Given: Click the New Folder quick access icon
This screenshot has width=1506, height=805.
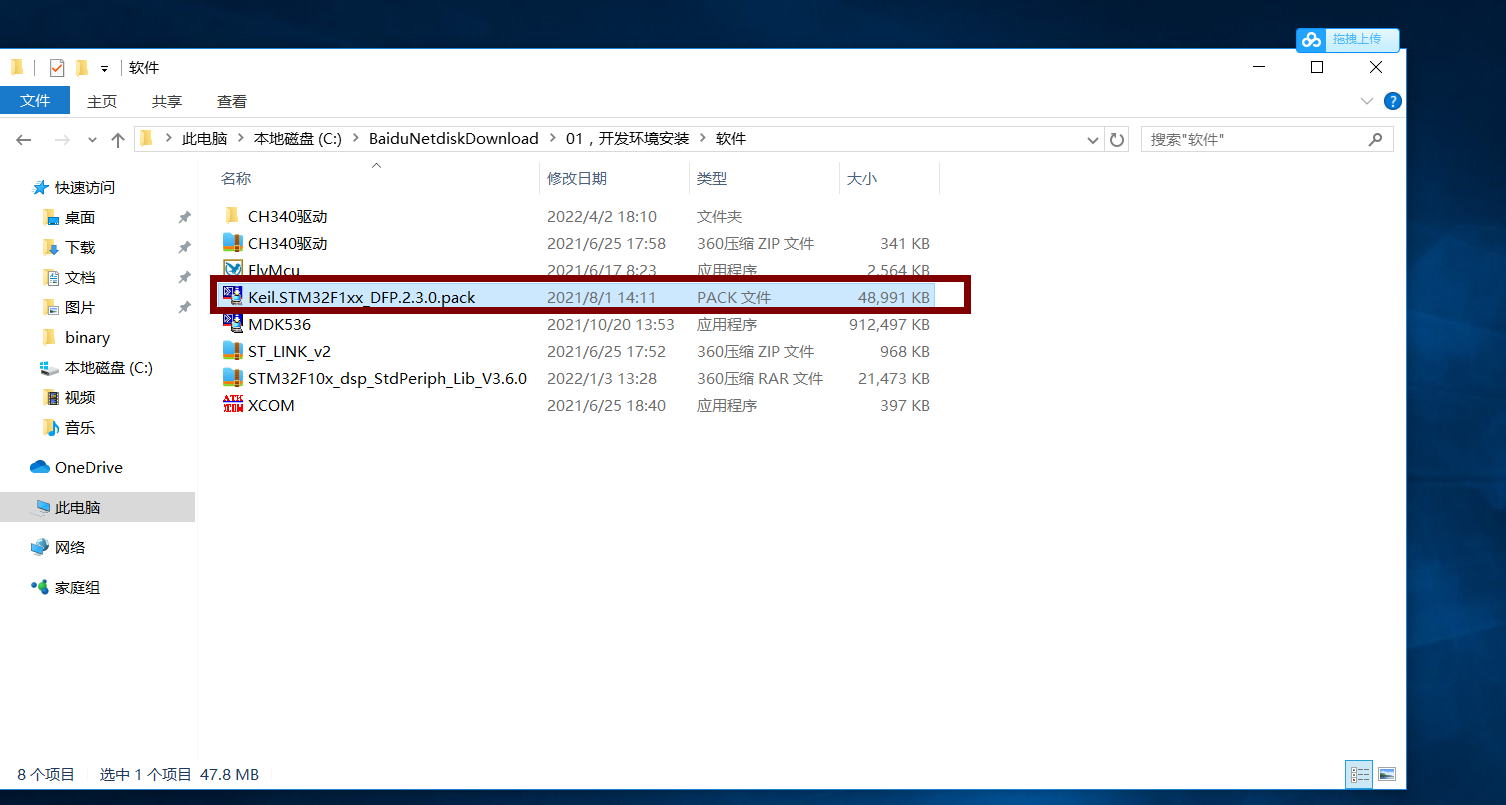Looking at the screenshot, I should [82, 68].
